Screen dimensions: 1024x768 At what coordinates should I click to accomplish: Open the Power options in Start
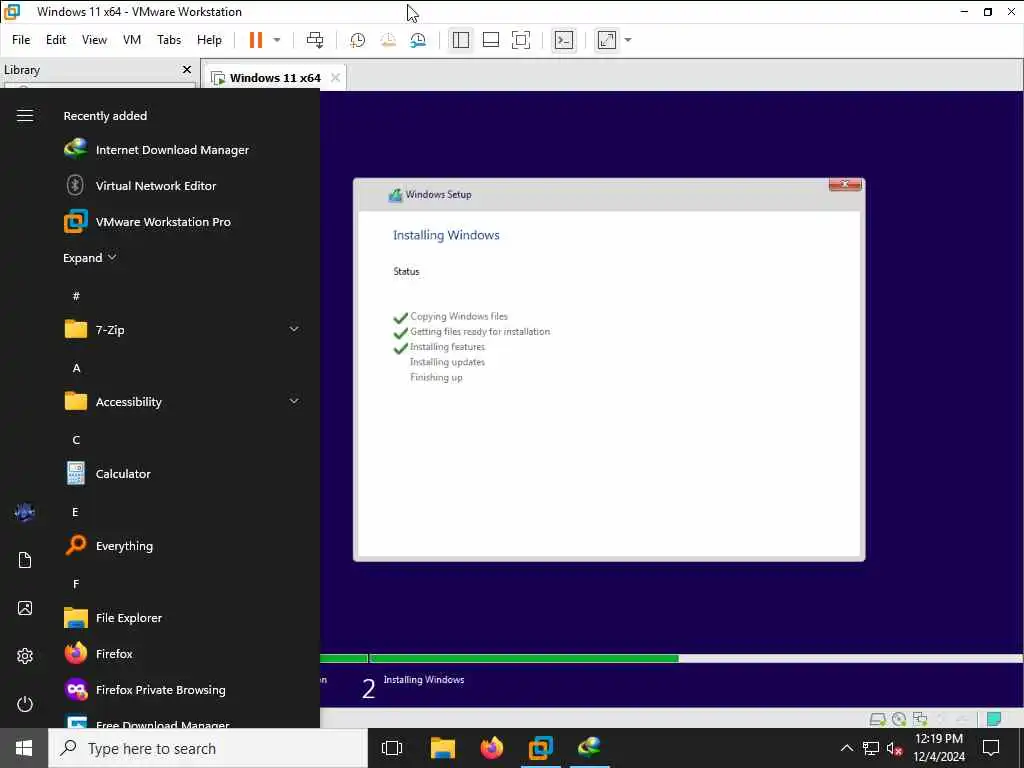[x=25, y=704]
